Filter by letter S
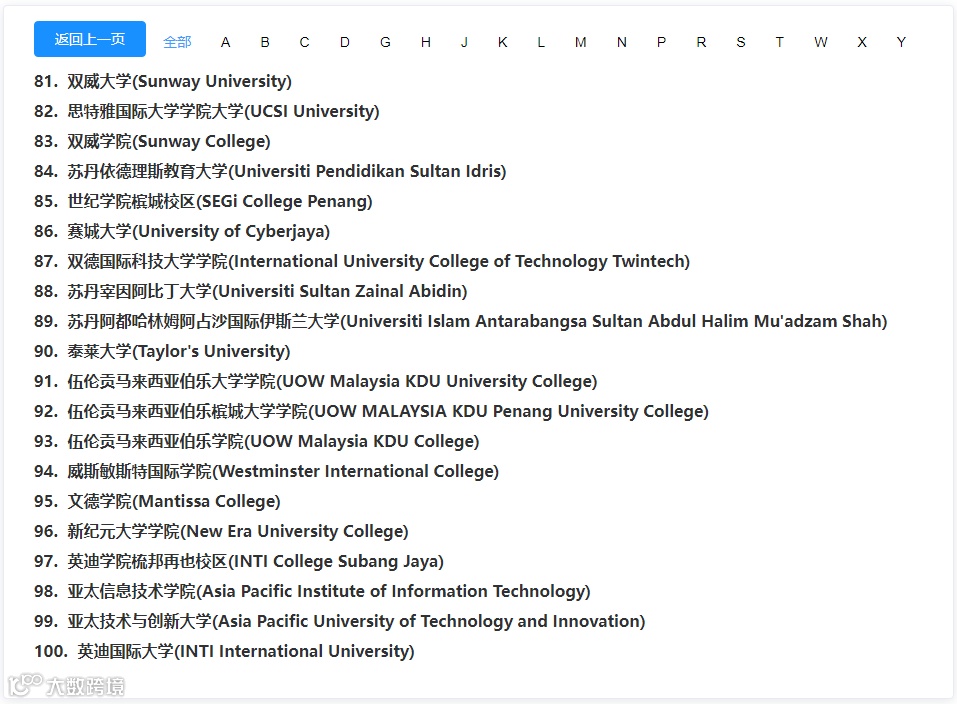957x704 pixels. 741,42
